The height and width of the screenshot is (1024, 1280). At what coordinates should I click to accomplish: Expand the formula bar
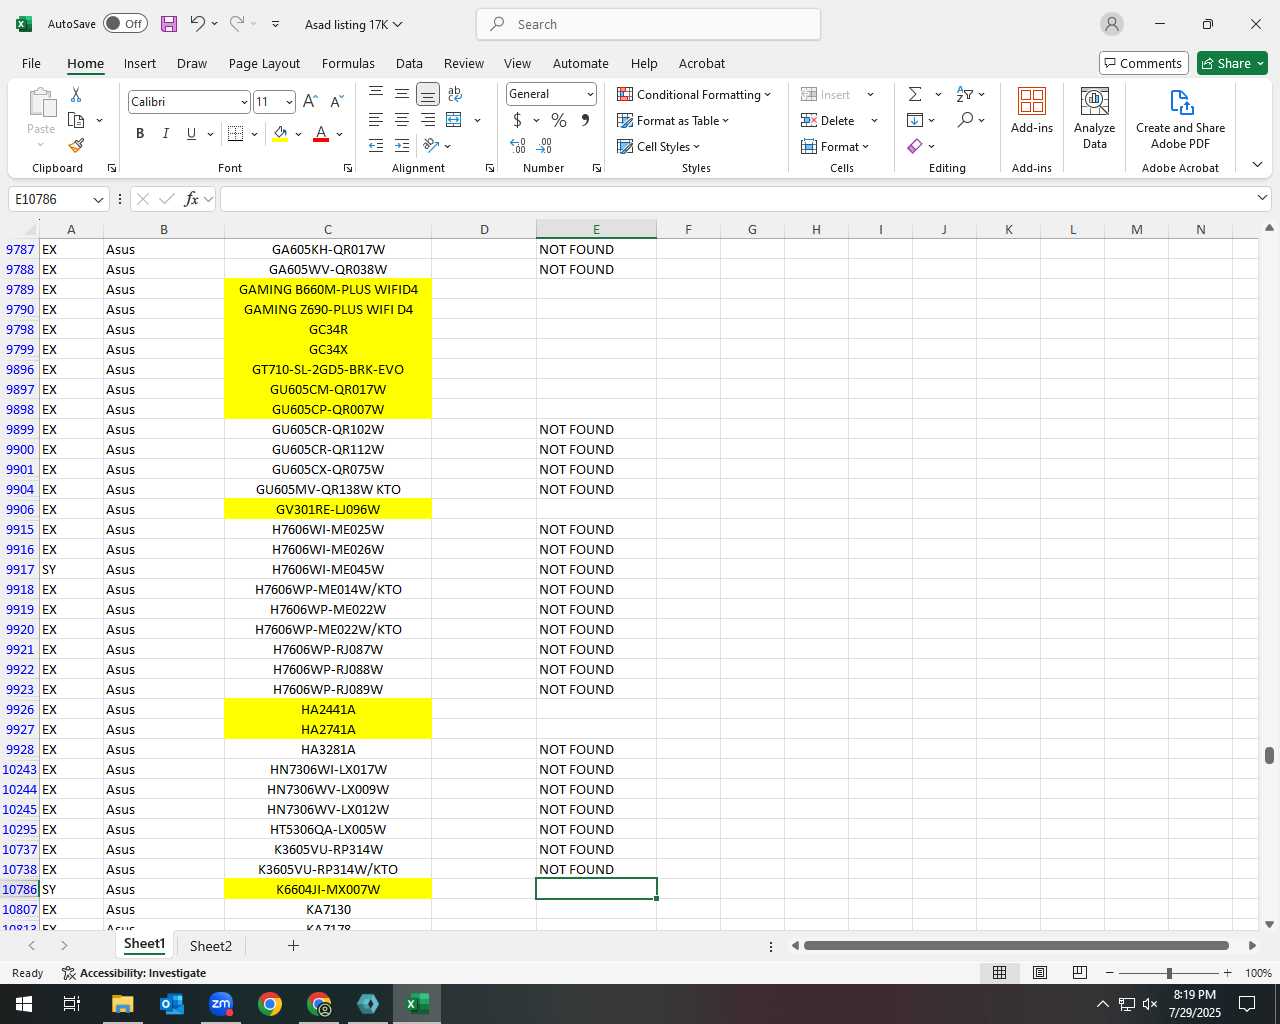point(1262,198)
